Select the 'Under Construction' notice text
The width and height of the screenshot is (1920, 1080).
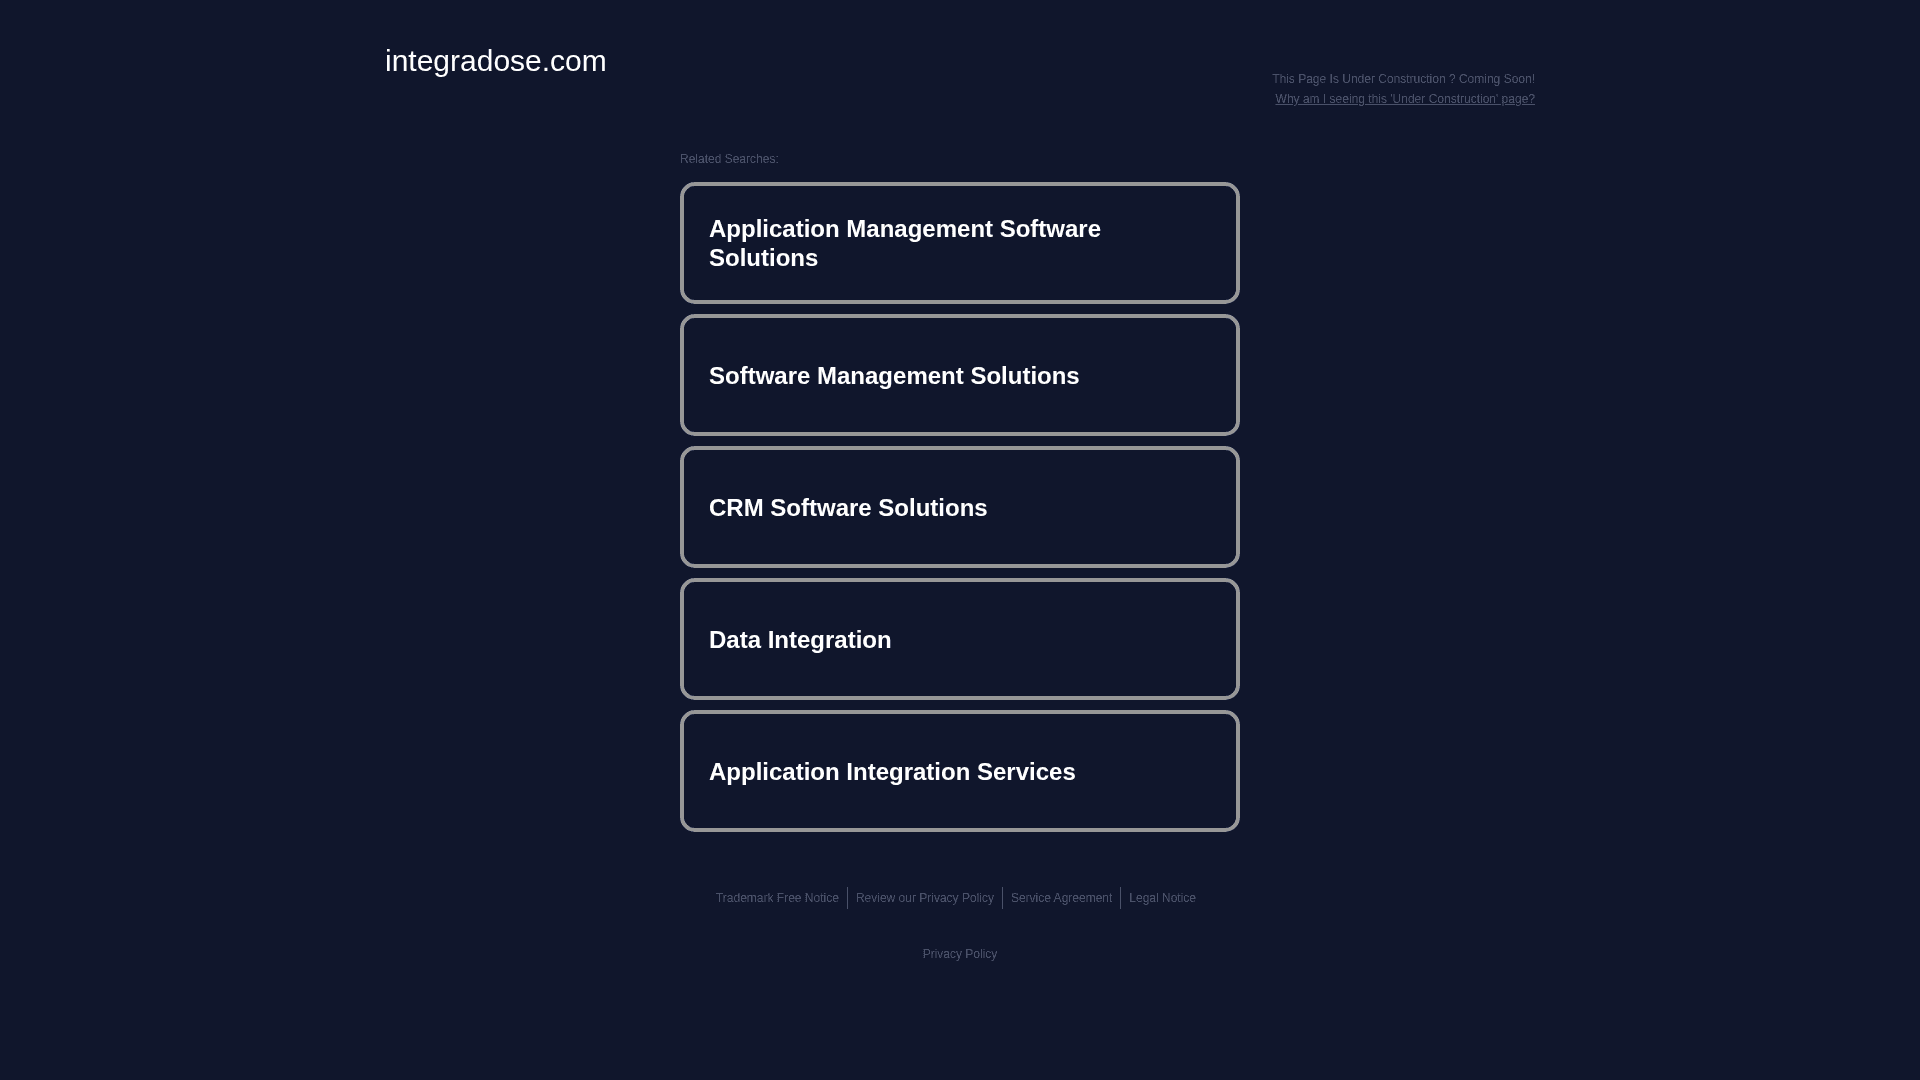(x=1403, y=78)
